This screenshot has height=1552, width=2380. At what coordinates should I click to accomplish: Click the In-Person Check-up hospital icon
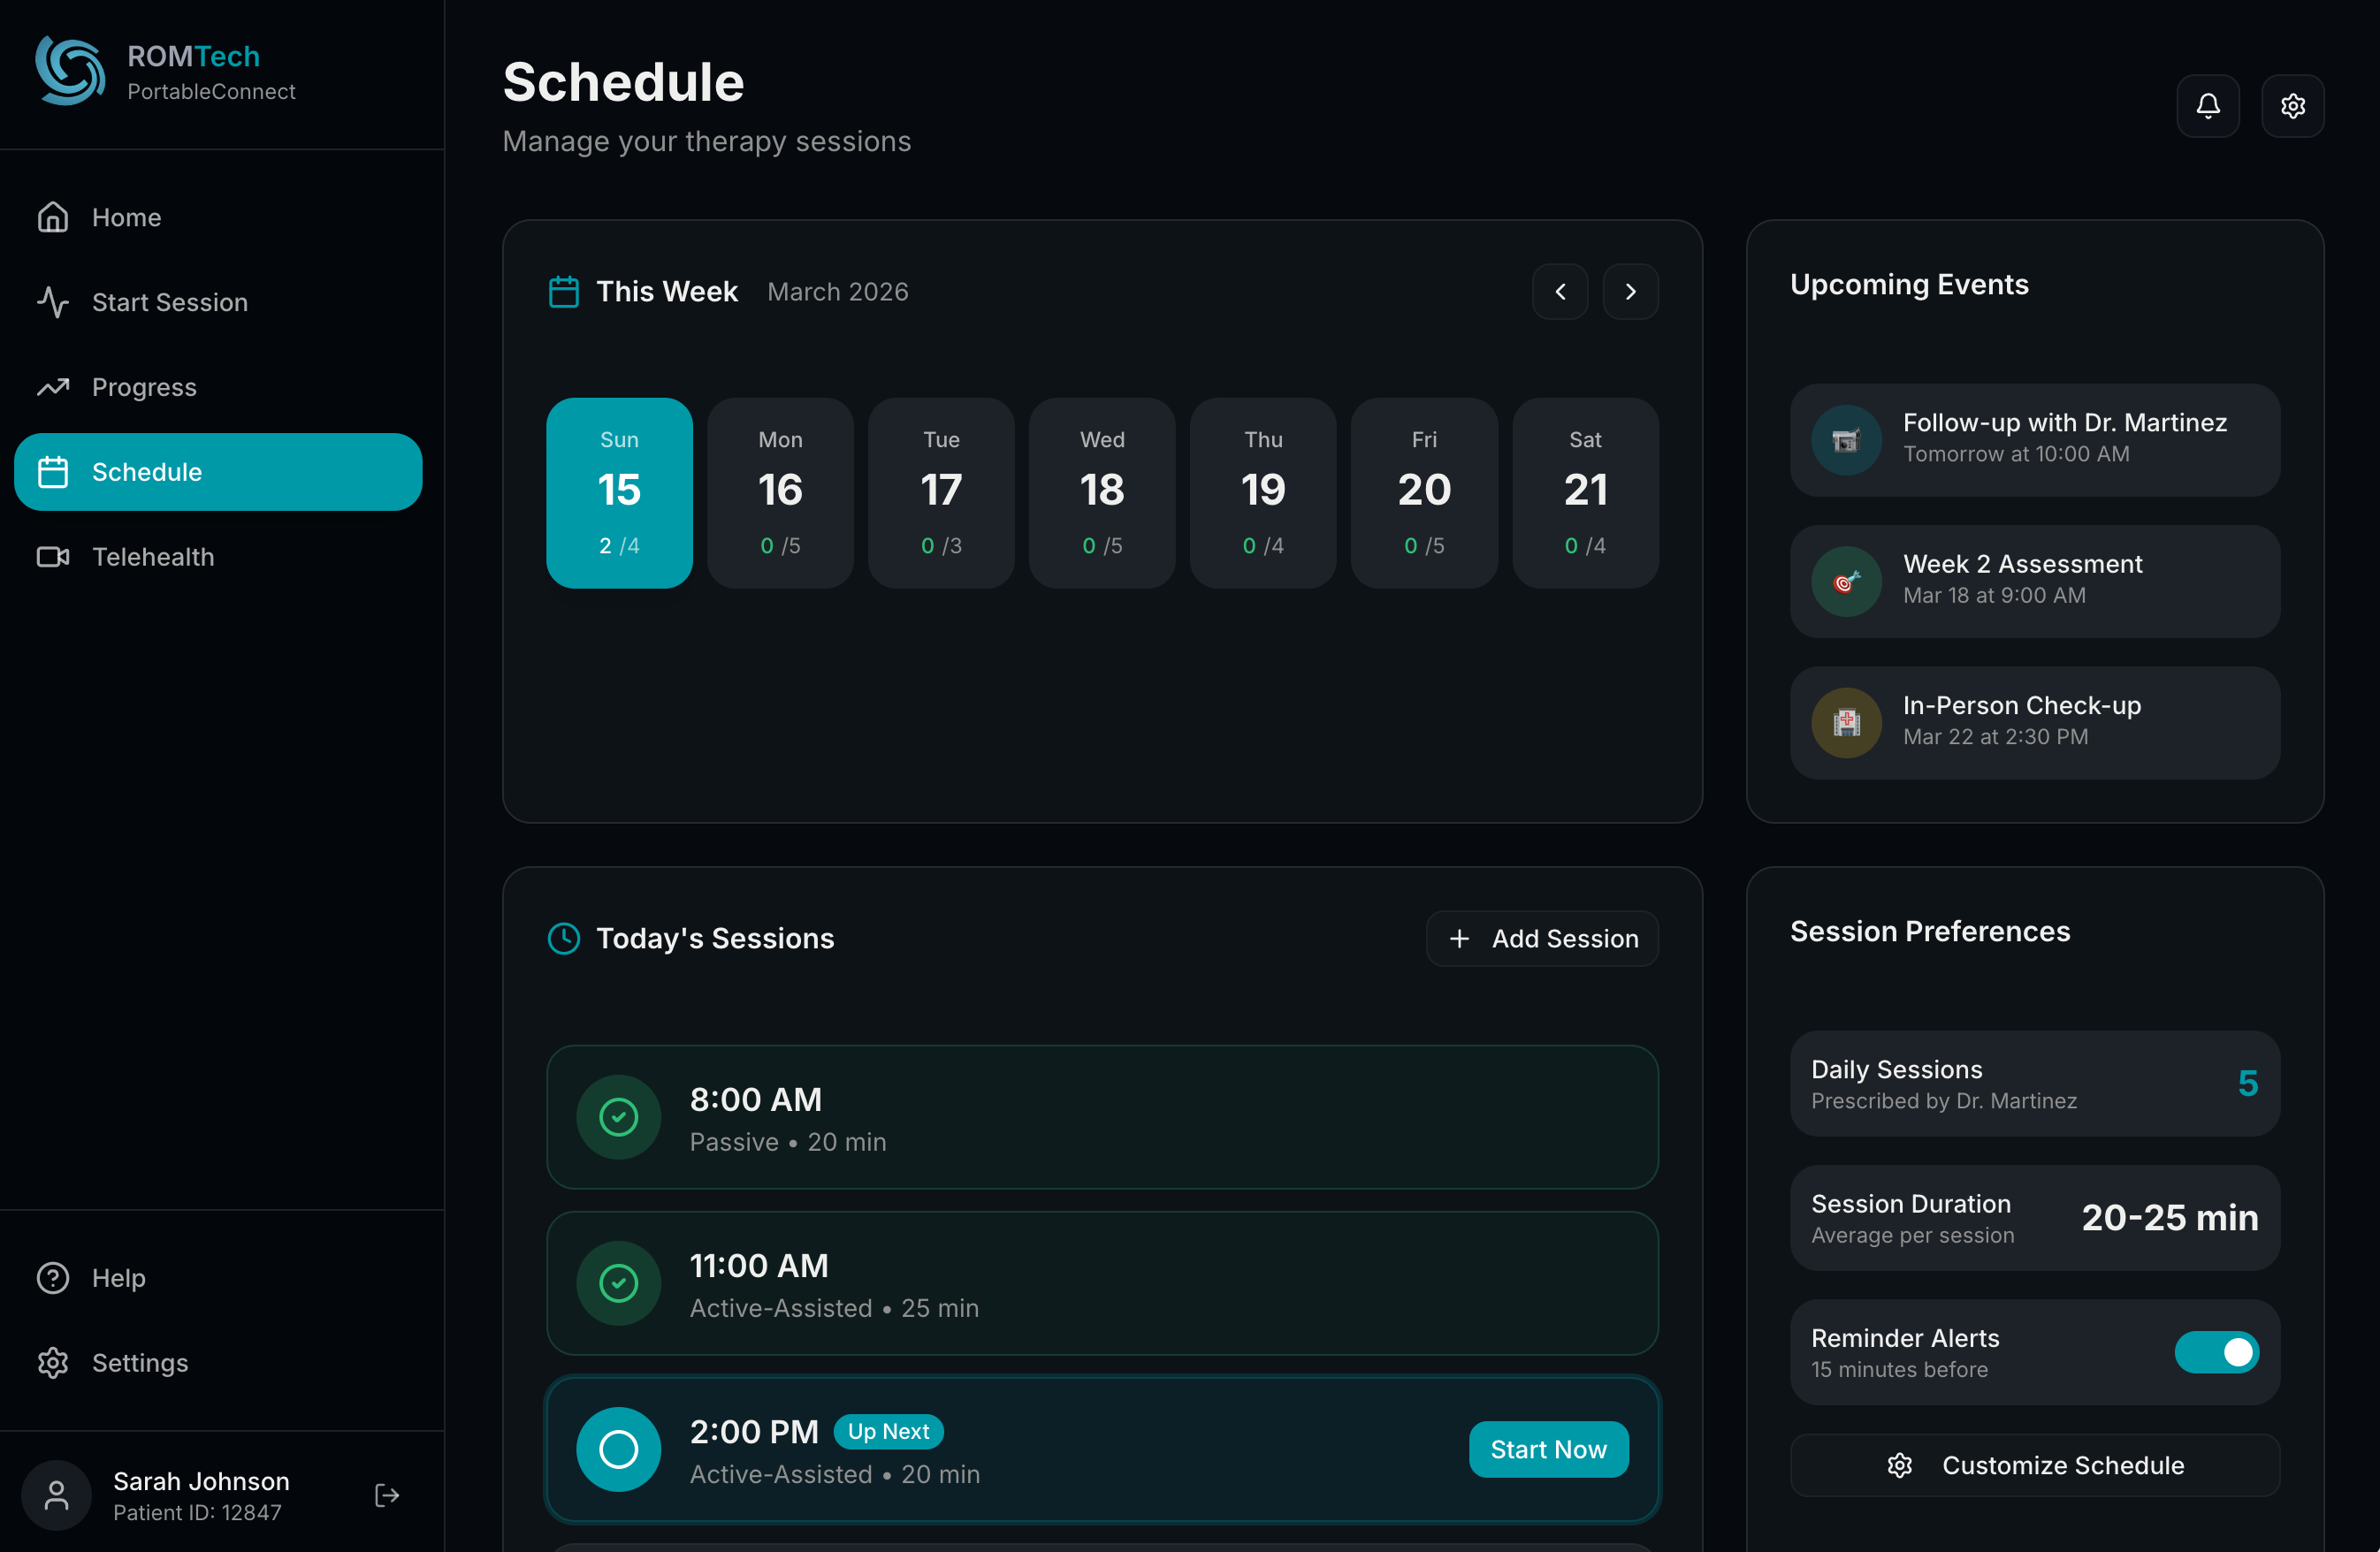click(1846, 722)
